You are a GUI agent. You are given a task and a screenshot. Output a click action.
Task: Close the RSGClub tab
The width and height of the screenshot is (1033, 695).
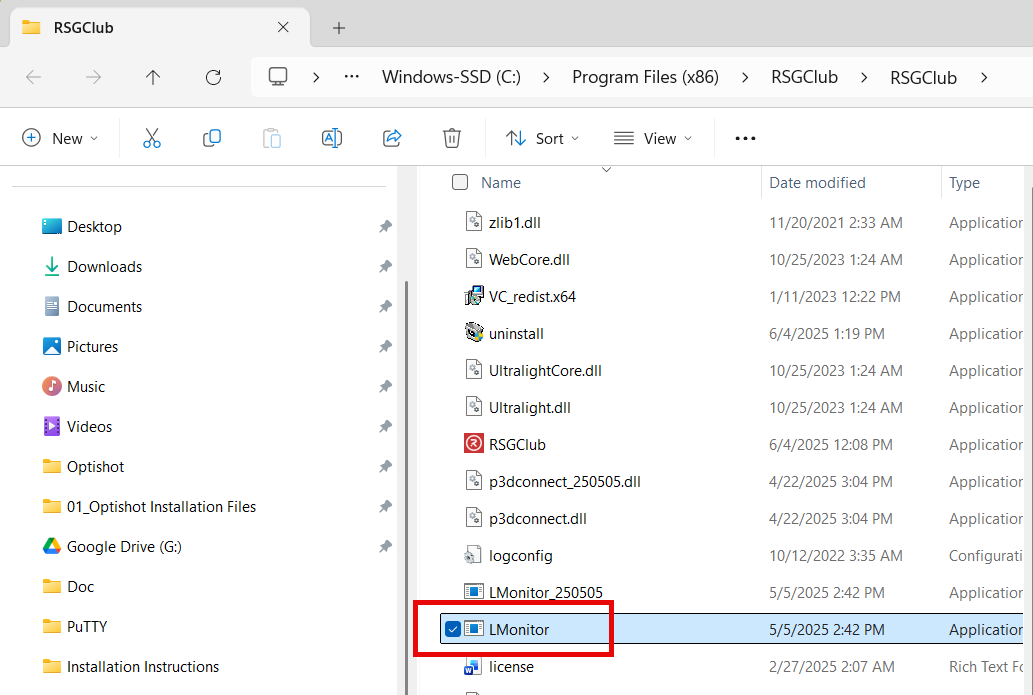pos(283,27)
